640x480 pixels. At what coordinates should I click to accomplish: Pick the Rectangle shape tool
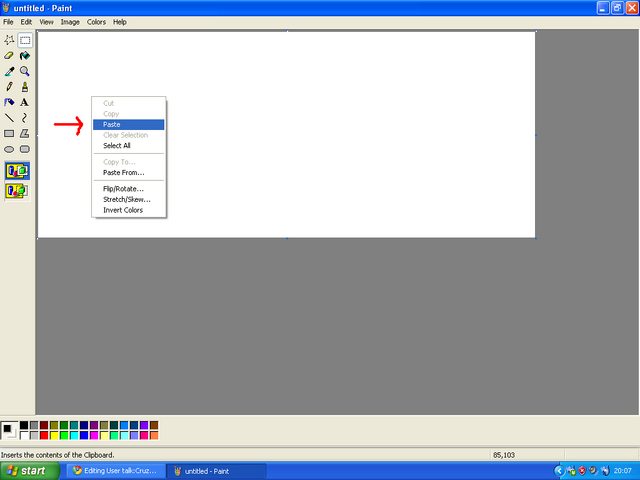pyautogui.click(x=9, y=133)
